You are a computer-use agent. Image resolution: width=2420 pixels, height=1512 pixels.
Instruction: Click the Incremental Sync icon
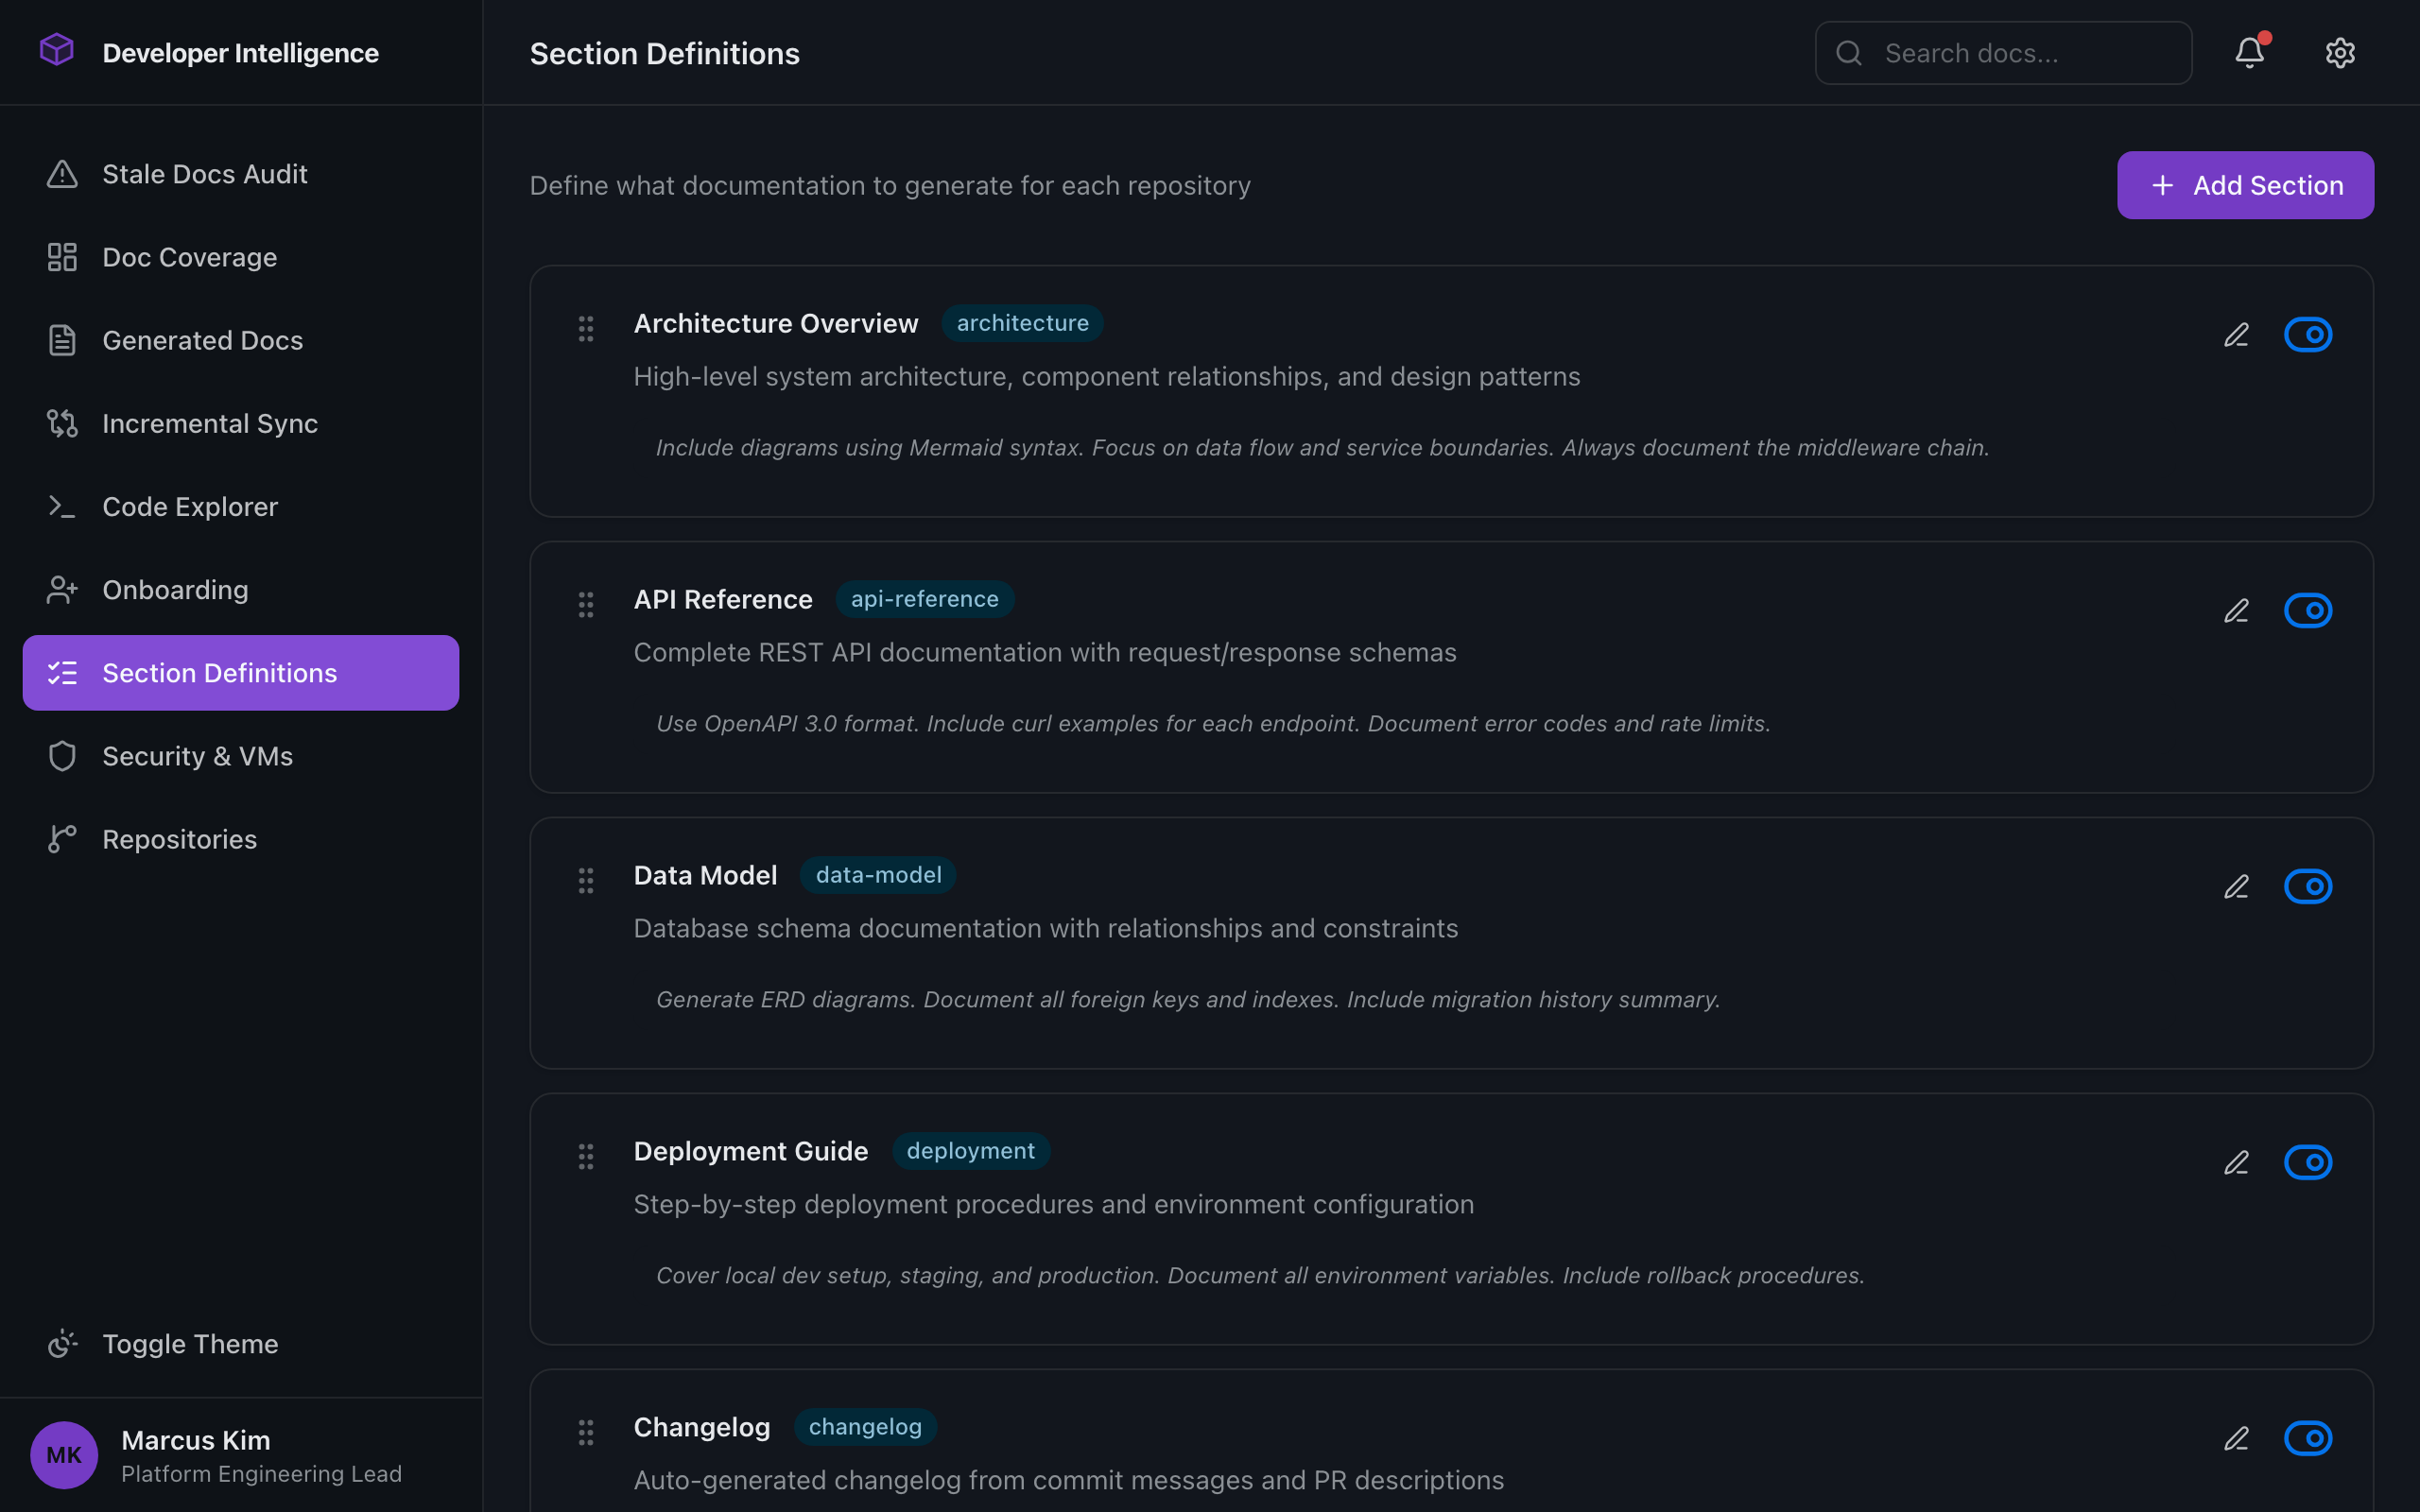tap(62, 423)
